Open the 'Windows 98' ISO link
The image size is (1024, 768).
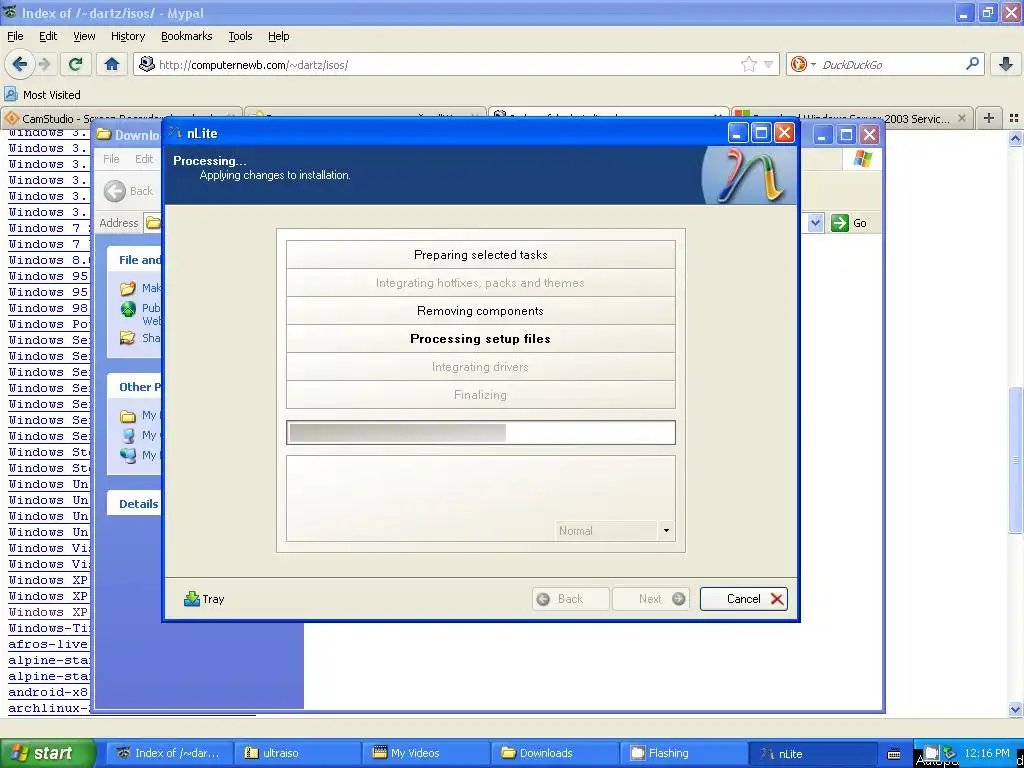click(48, 308)
